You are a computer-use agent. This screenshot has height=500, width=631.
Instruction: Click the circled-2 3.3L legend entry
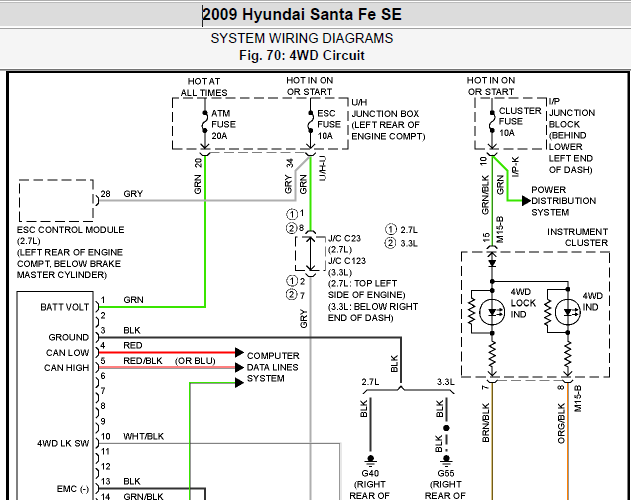(402, 244)
